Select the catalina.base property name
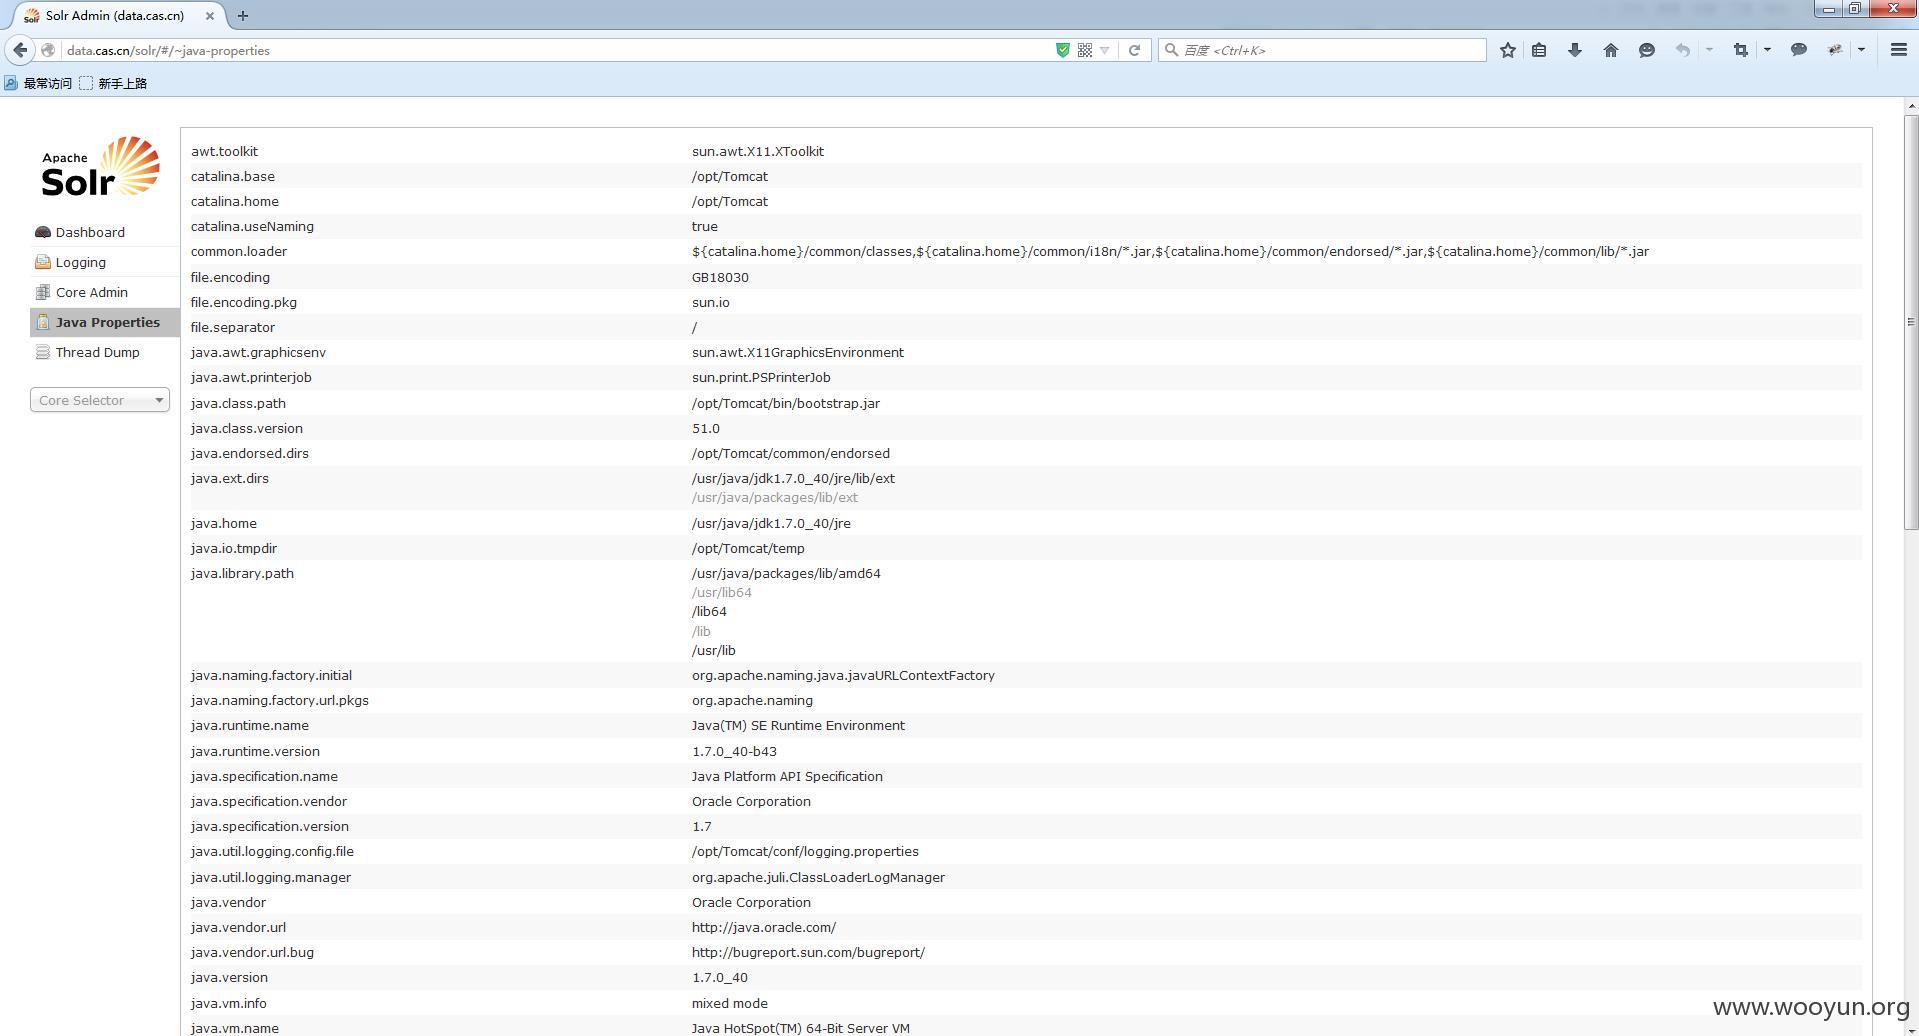The width and height of the screenshot is (1919, 1036). coord(233,177)
